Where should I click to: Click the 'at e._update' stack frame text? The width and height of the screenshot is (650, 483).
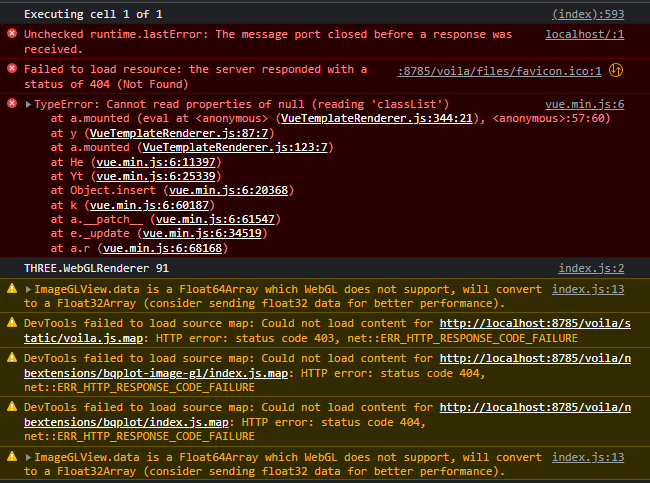(x=90, y=233)
